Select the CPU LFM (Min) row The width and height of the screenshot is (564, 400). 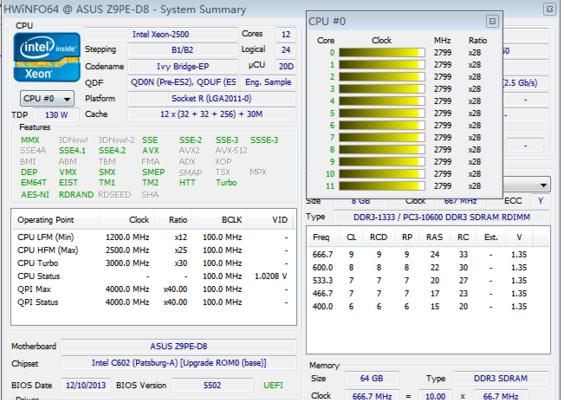click(153, 237)
